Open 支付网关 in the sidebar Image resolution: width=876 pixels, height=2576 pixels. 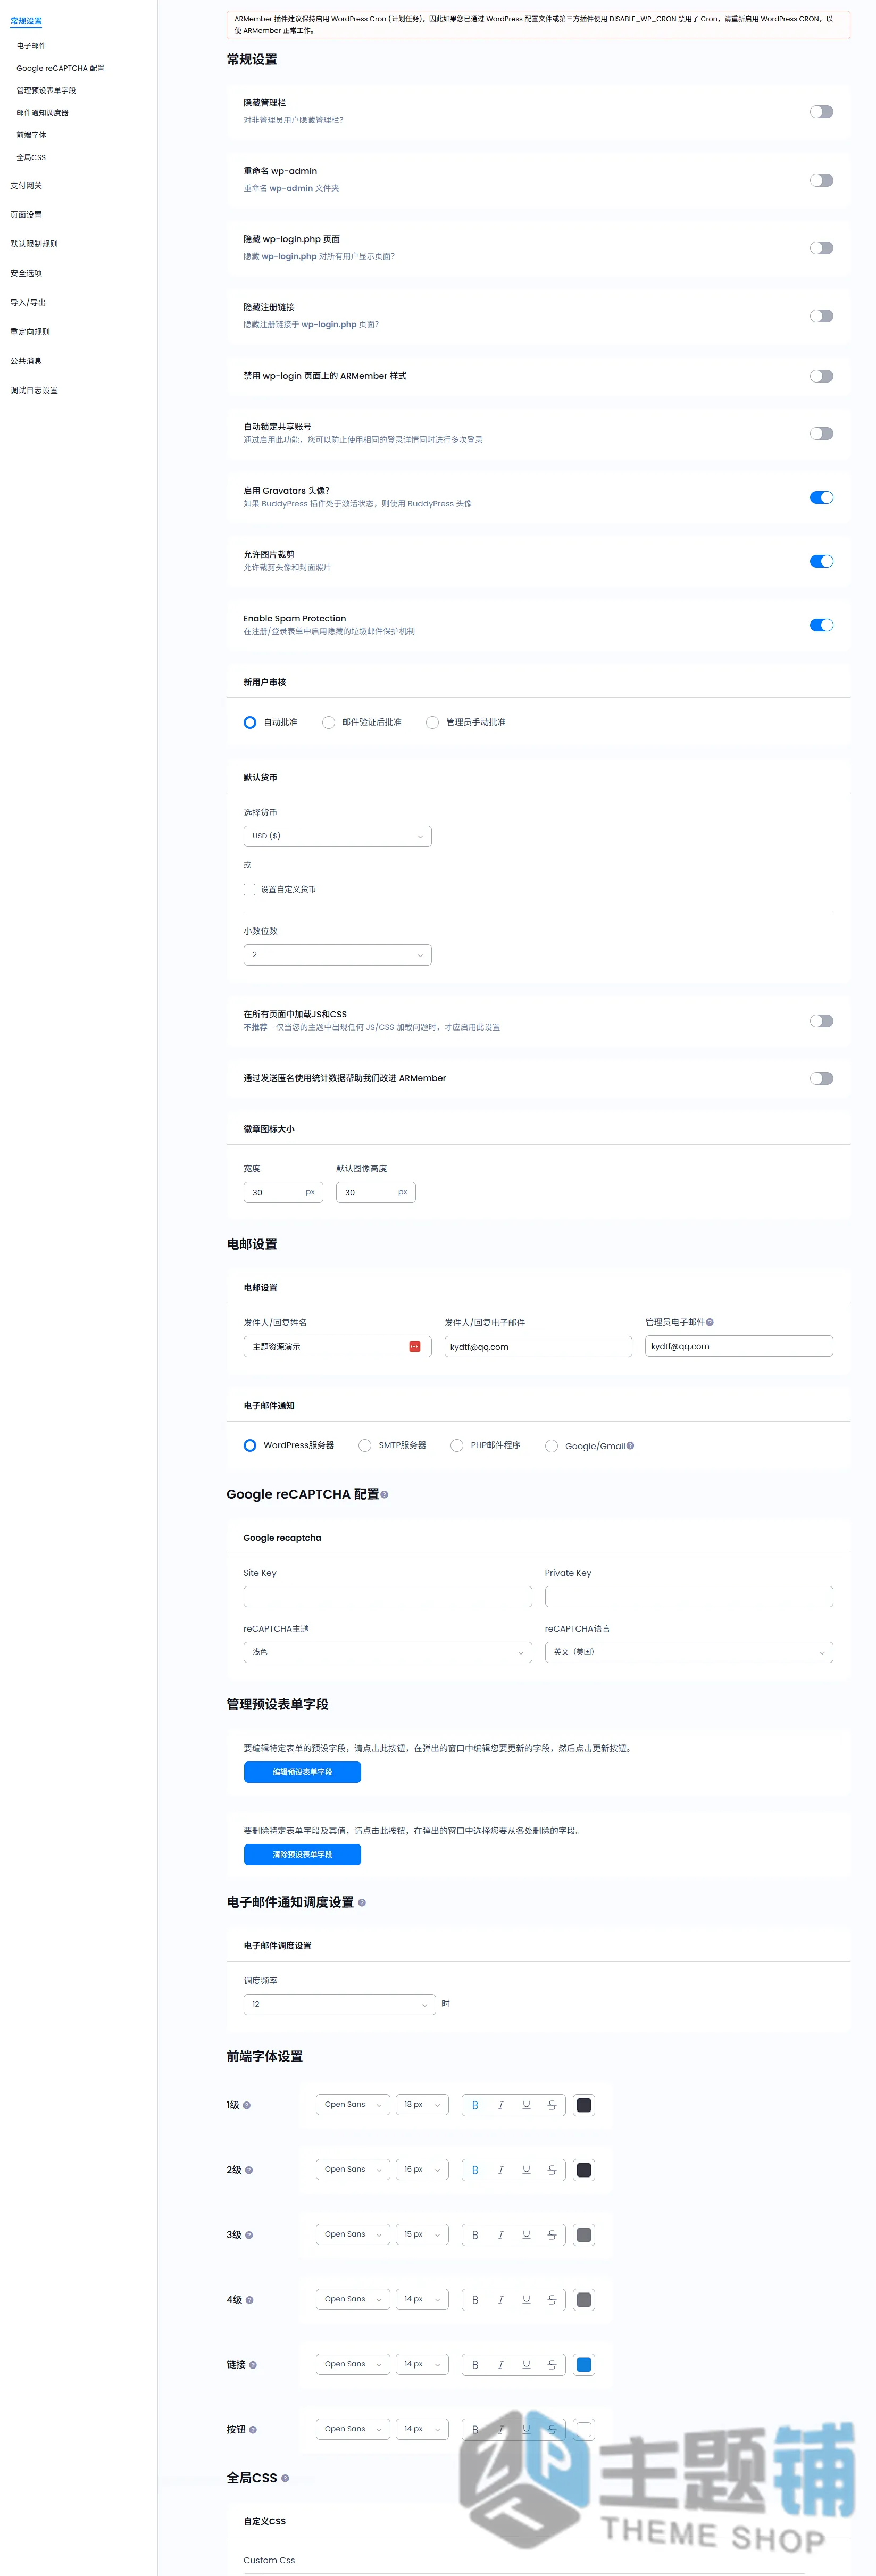26,185
